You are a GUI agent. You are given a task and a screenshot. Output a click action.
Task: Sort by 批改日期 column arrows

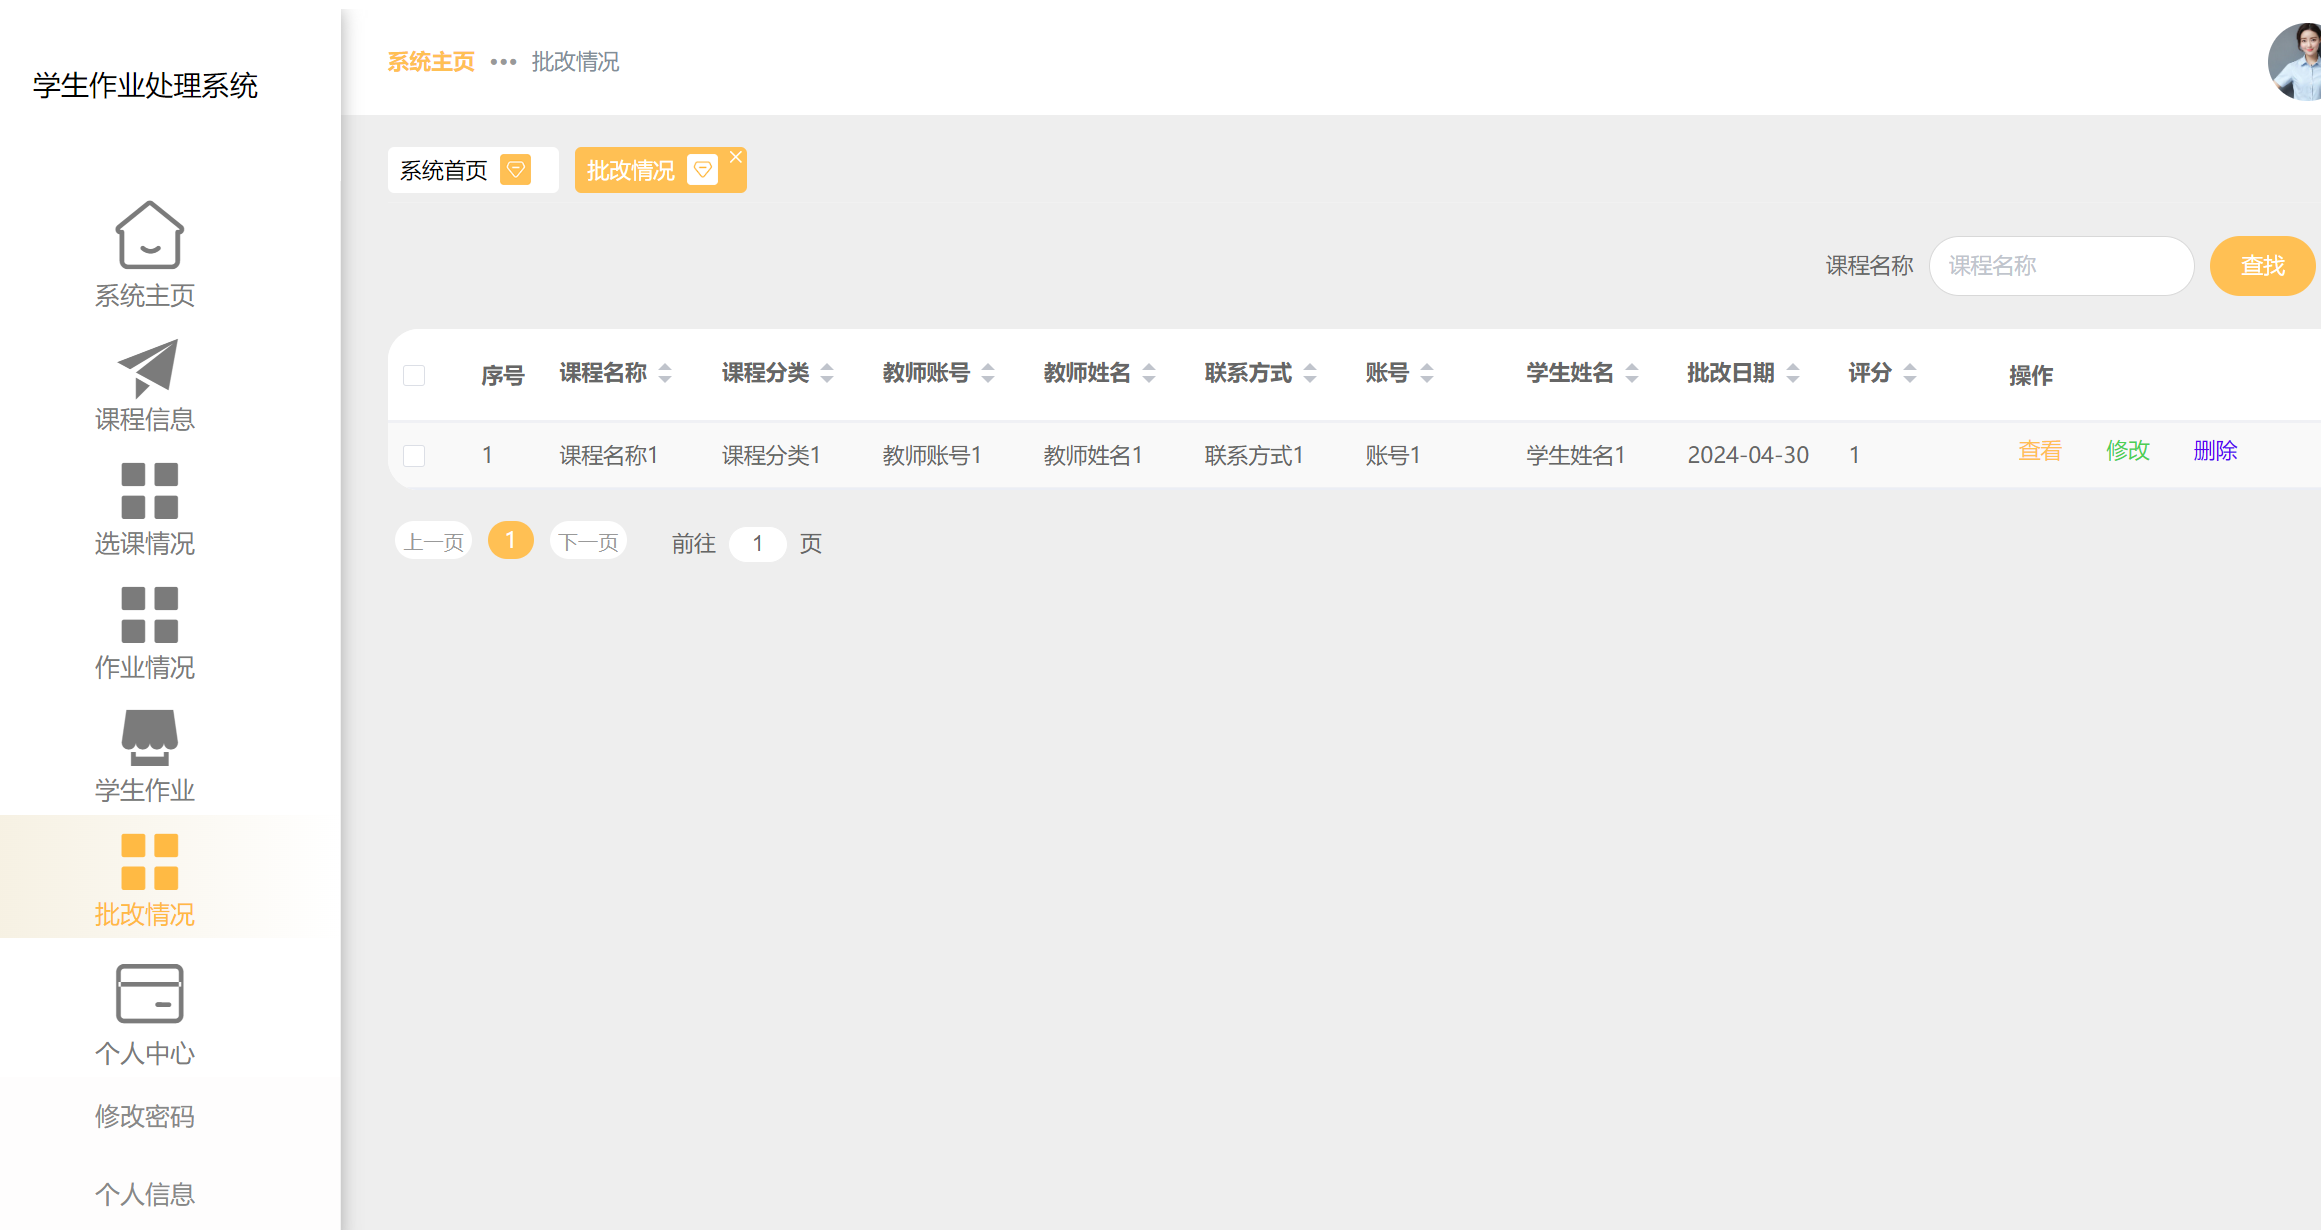coord(1793,374)
